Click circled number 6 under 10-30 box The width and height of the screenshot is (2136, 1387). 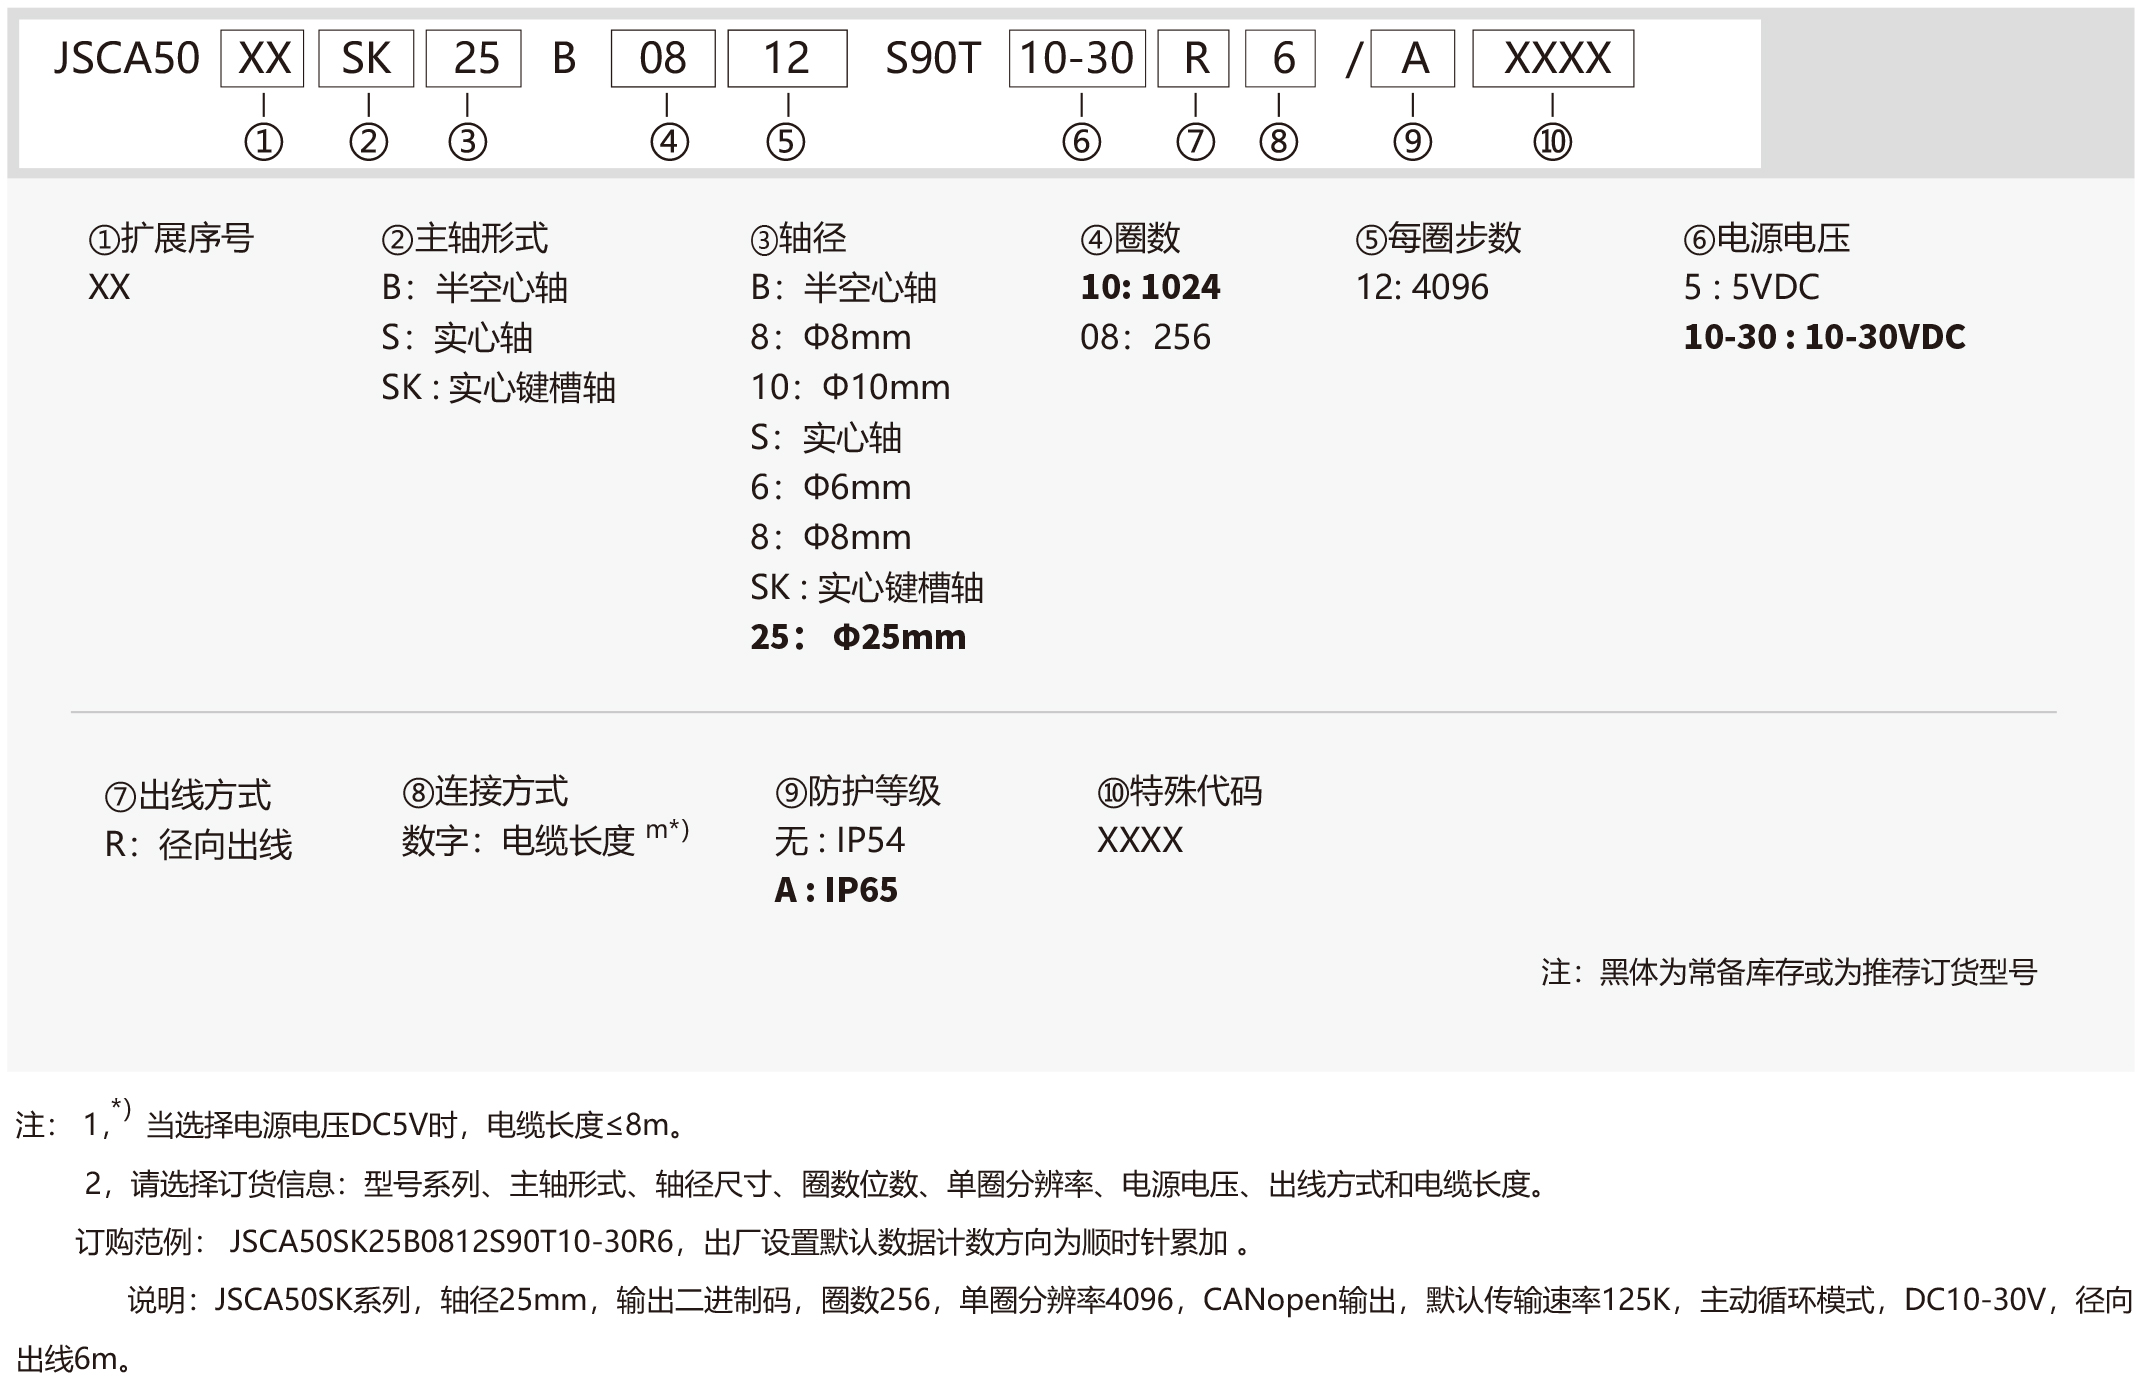click(1081, 142)
